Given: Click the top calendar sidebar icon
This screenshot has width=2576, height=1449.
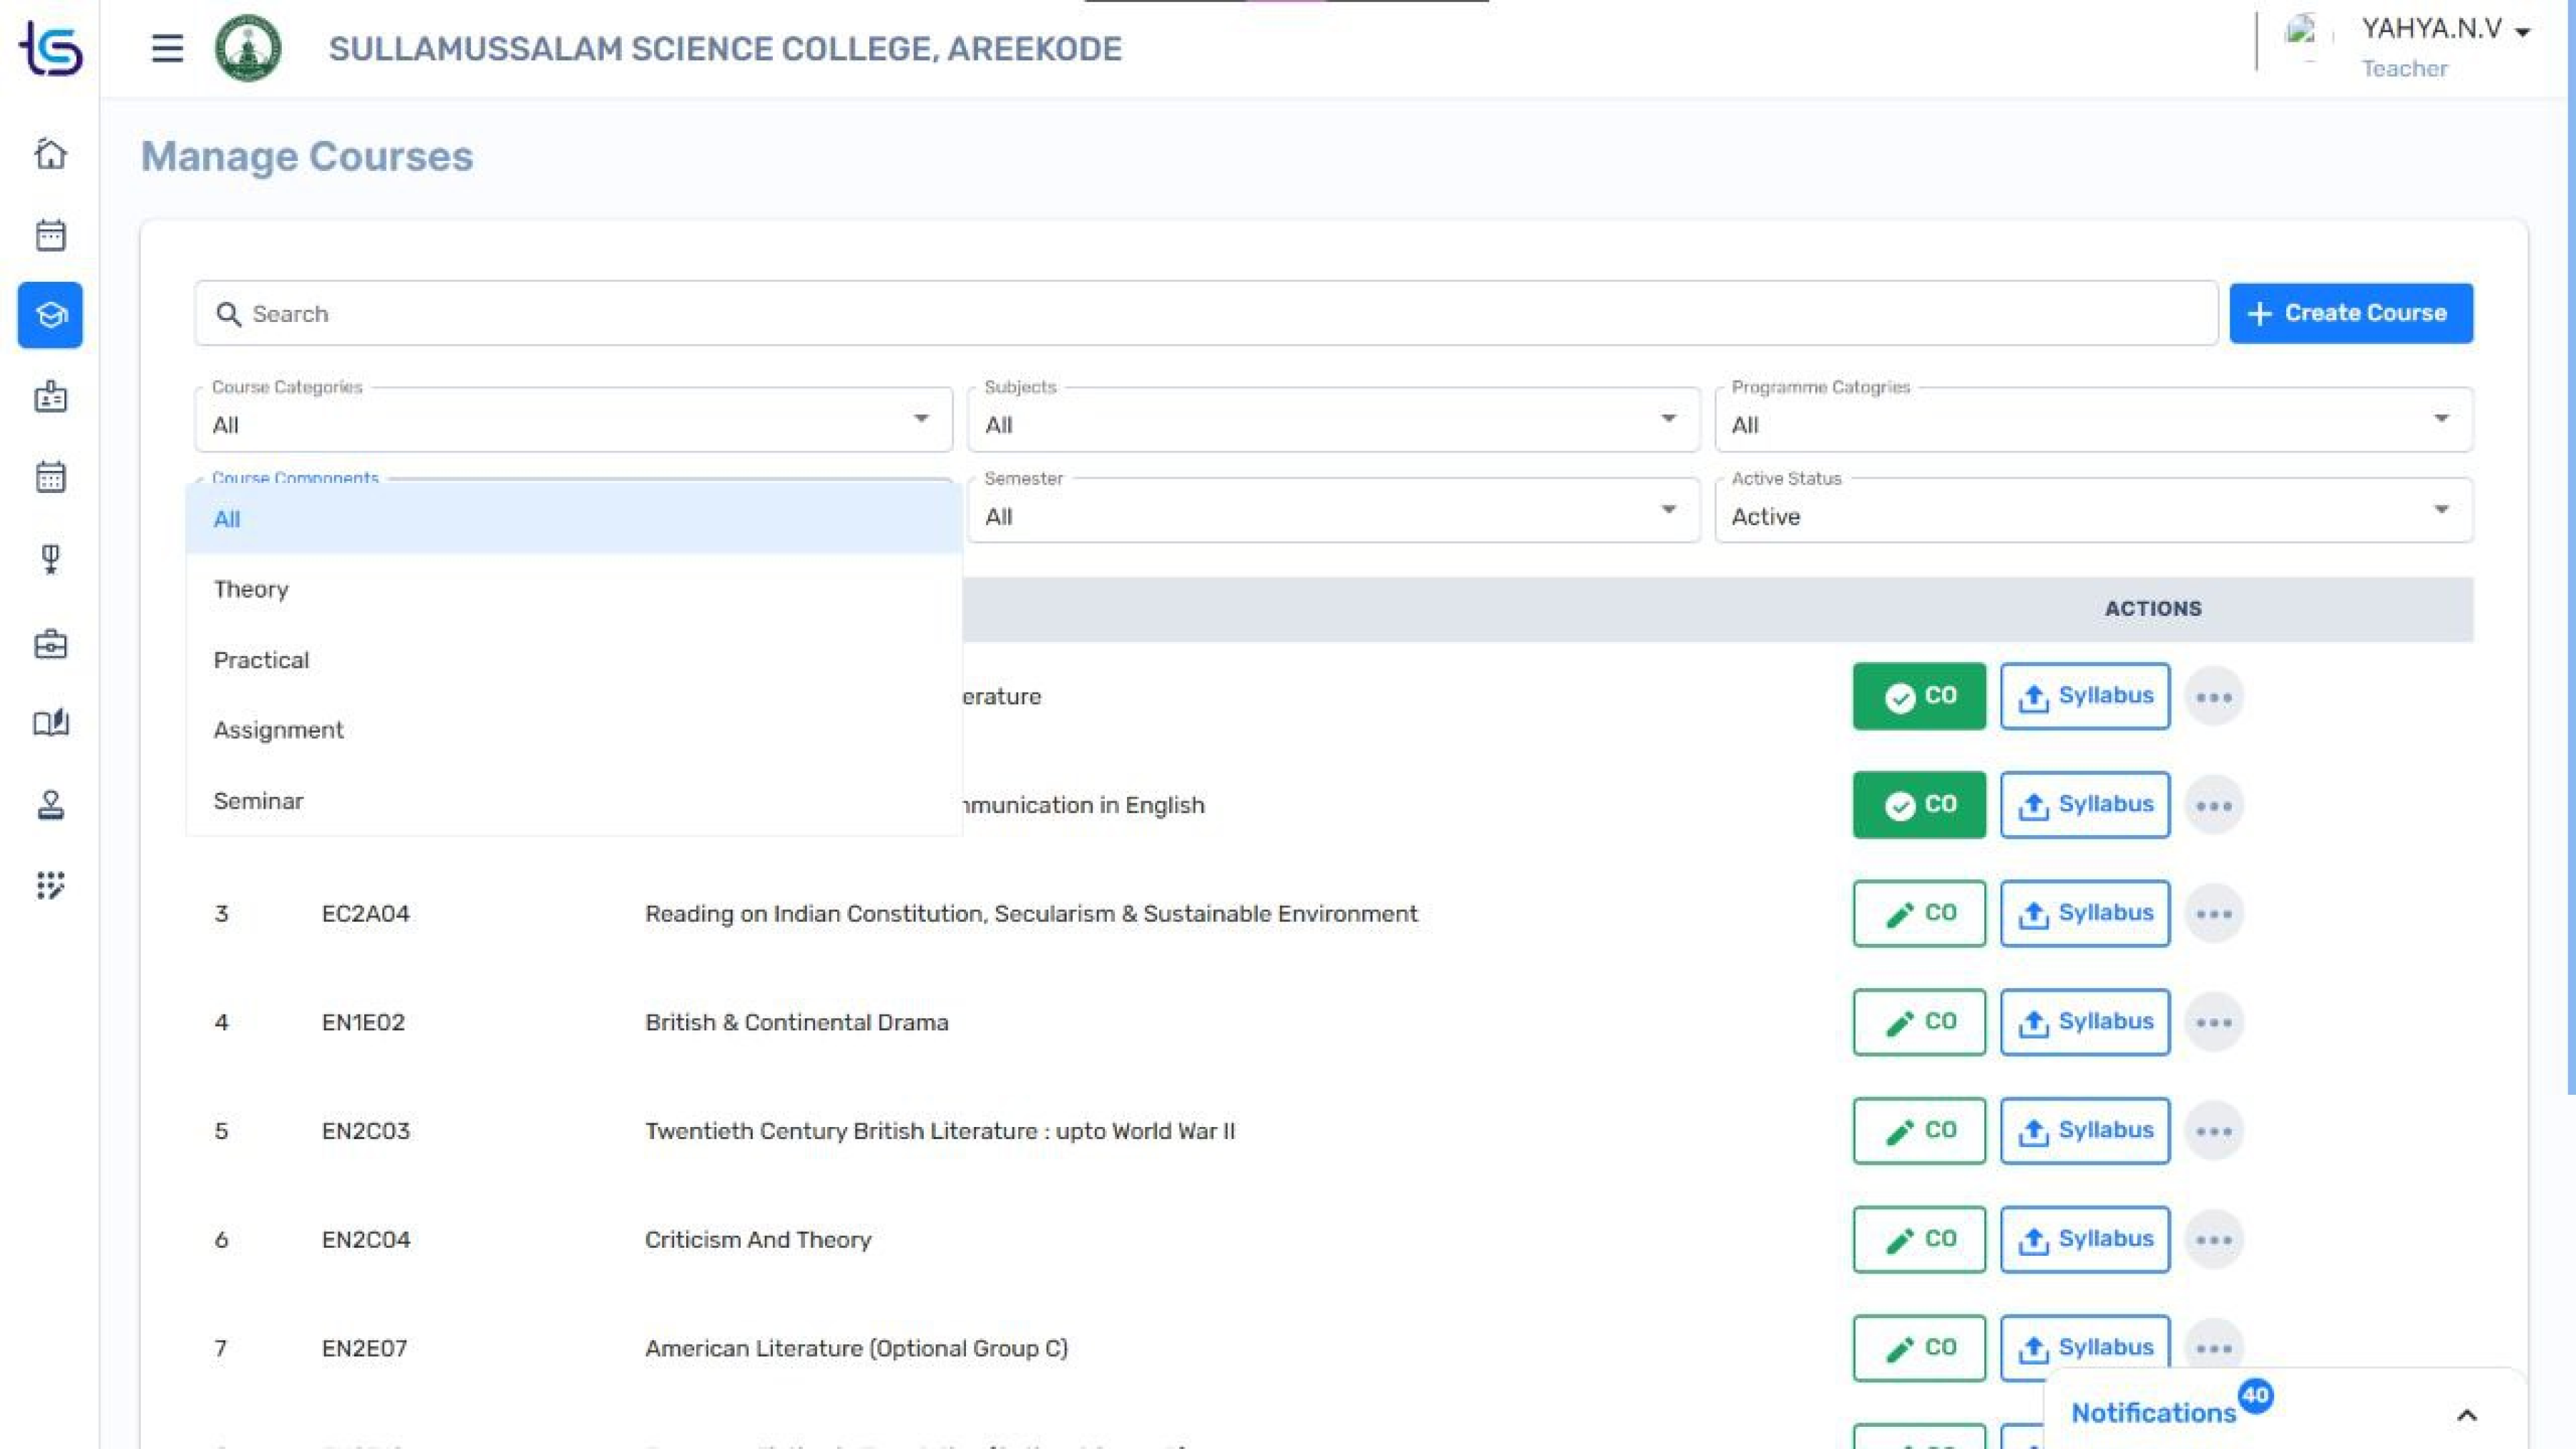Looking at the screenshot, I should [x=50, y=235].
